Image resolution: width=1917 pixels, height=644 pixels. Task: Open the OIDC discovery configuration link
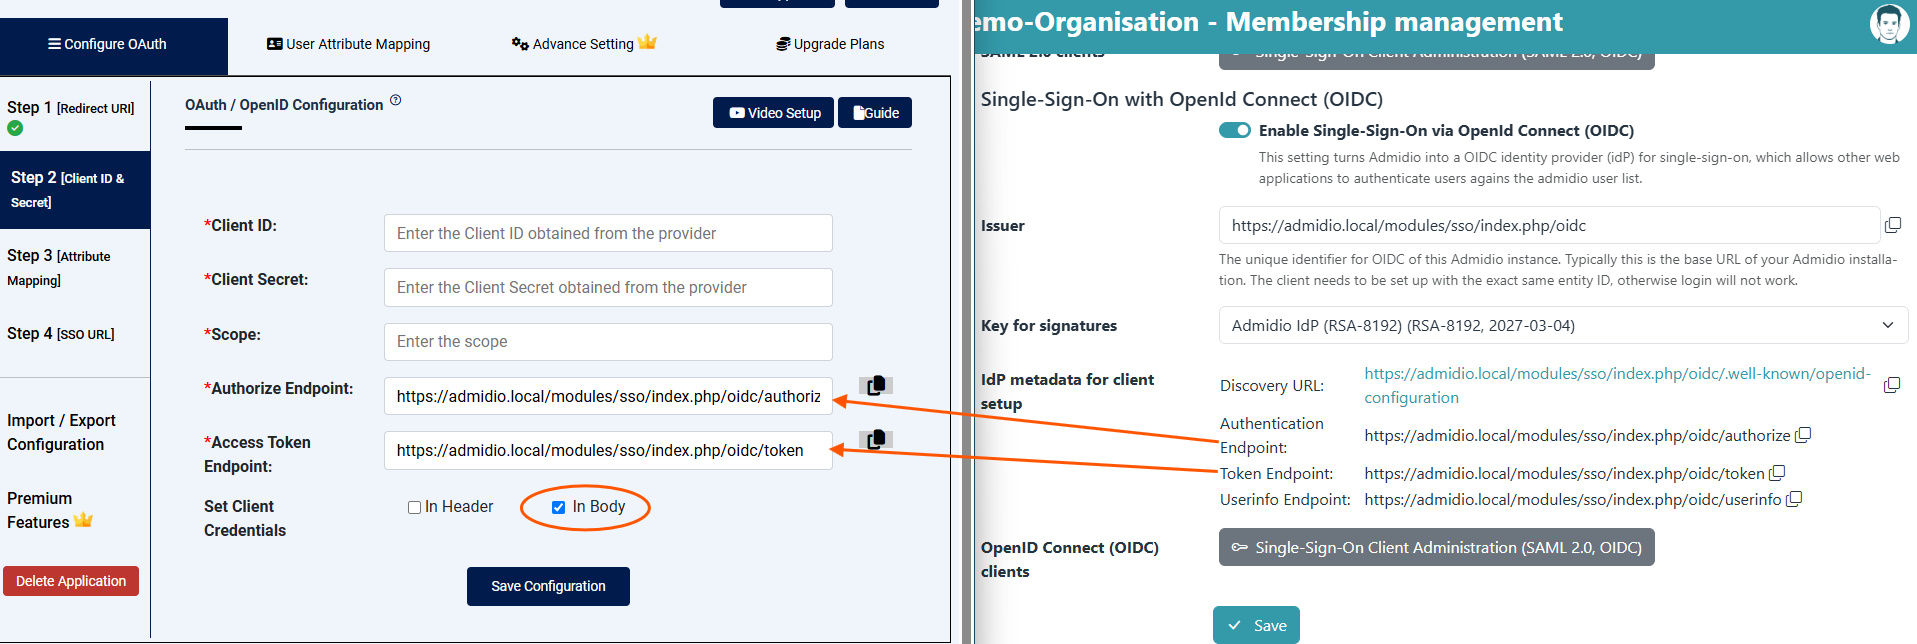[x=1616, y=385]
